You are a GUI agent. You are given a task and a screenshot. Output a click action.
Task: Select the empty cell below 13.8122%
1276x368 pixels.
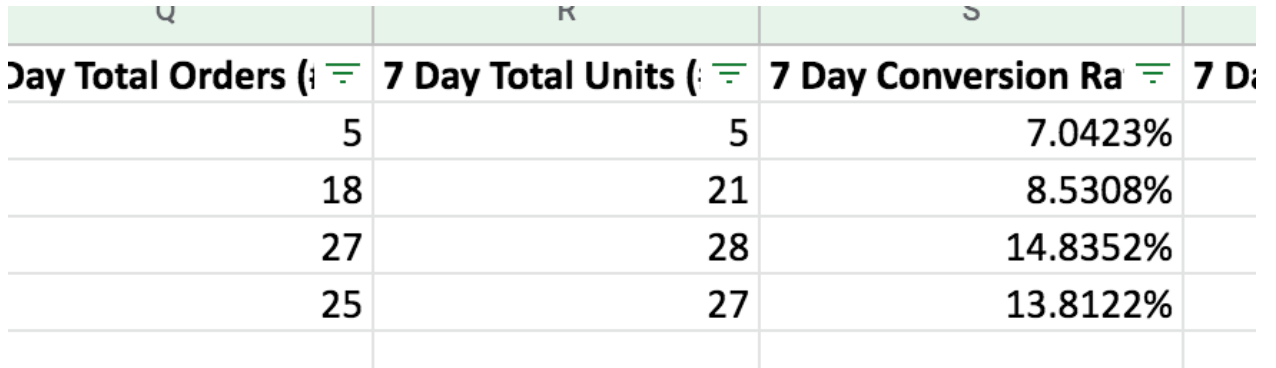point(971,349)
